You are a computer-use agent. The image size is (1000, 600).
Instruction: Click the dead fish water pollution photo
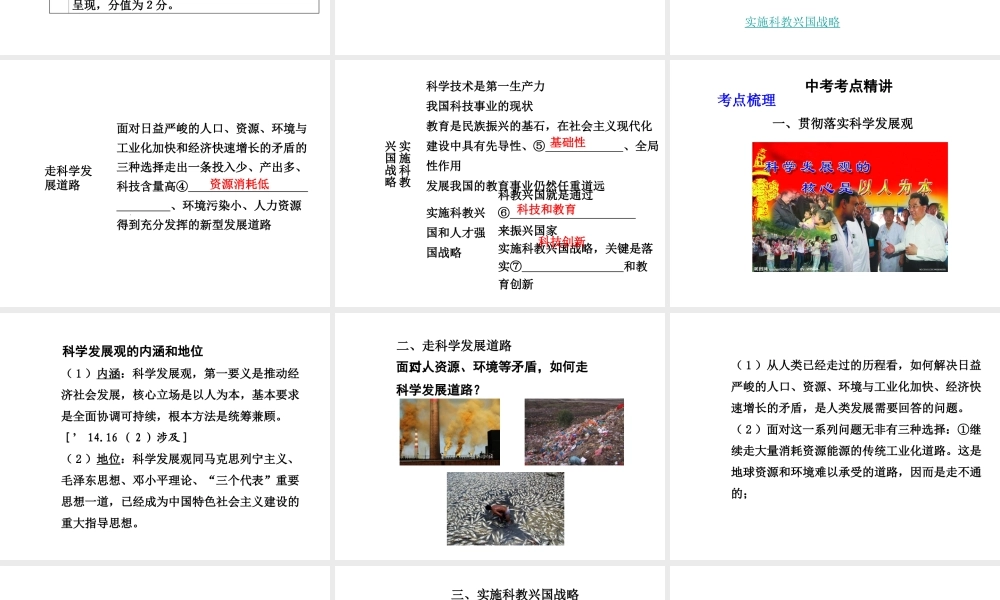coord(505,509)
